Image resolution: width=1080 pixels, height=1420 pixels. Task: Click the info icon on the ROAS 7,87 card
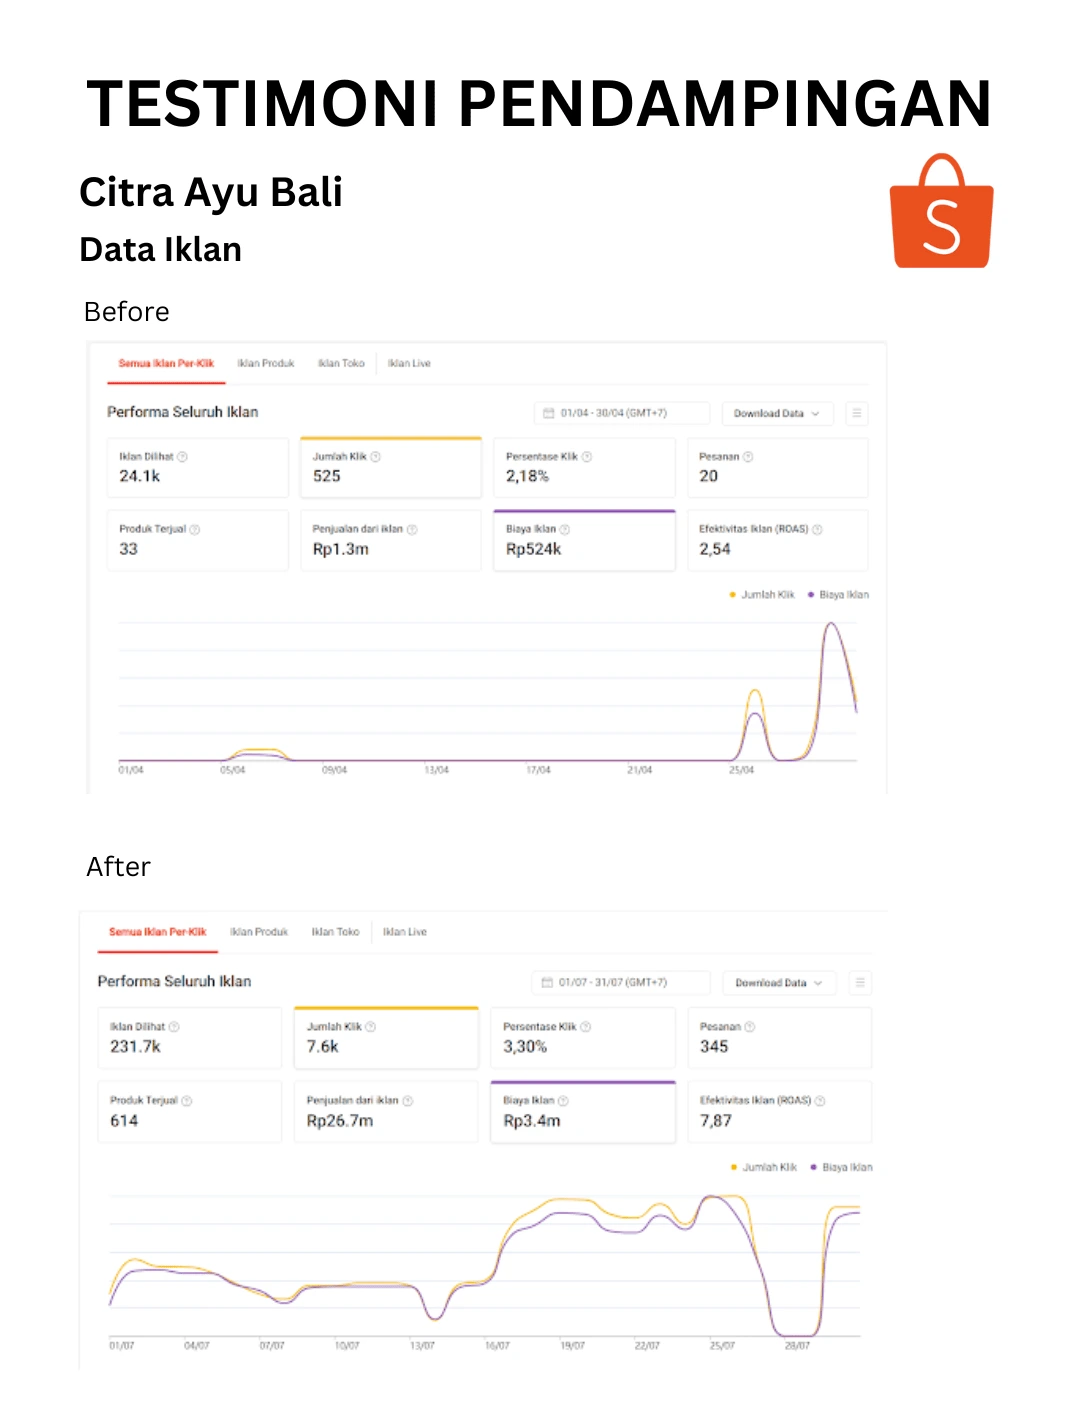(820, 1101)
